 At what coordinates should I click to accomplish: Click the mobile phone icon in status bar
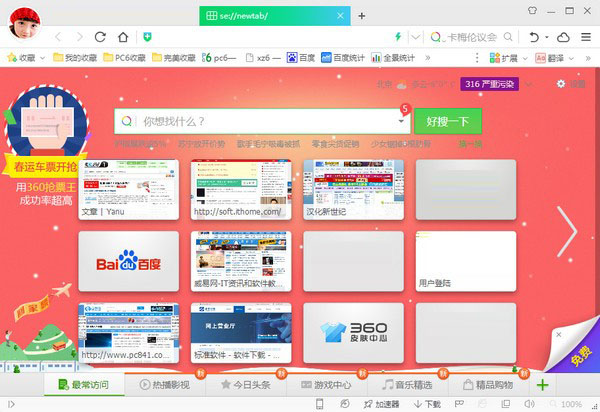(319, 404)
